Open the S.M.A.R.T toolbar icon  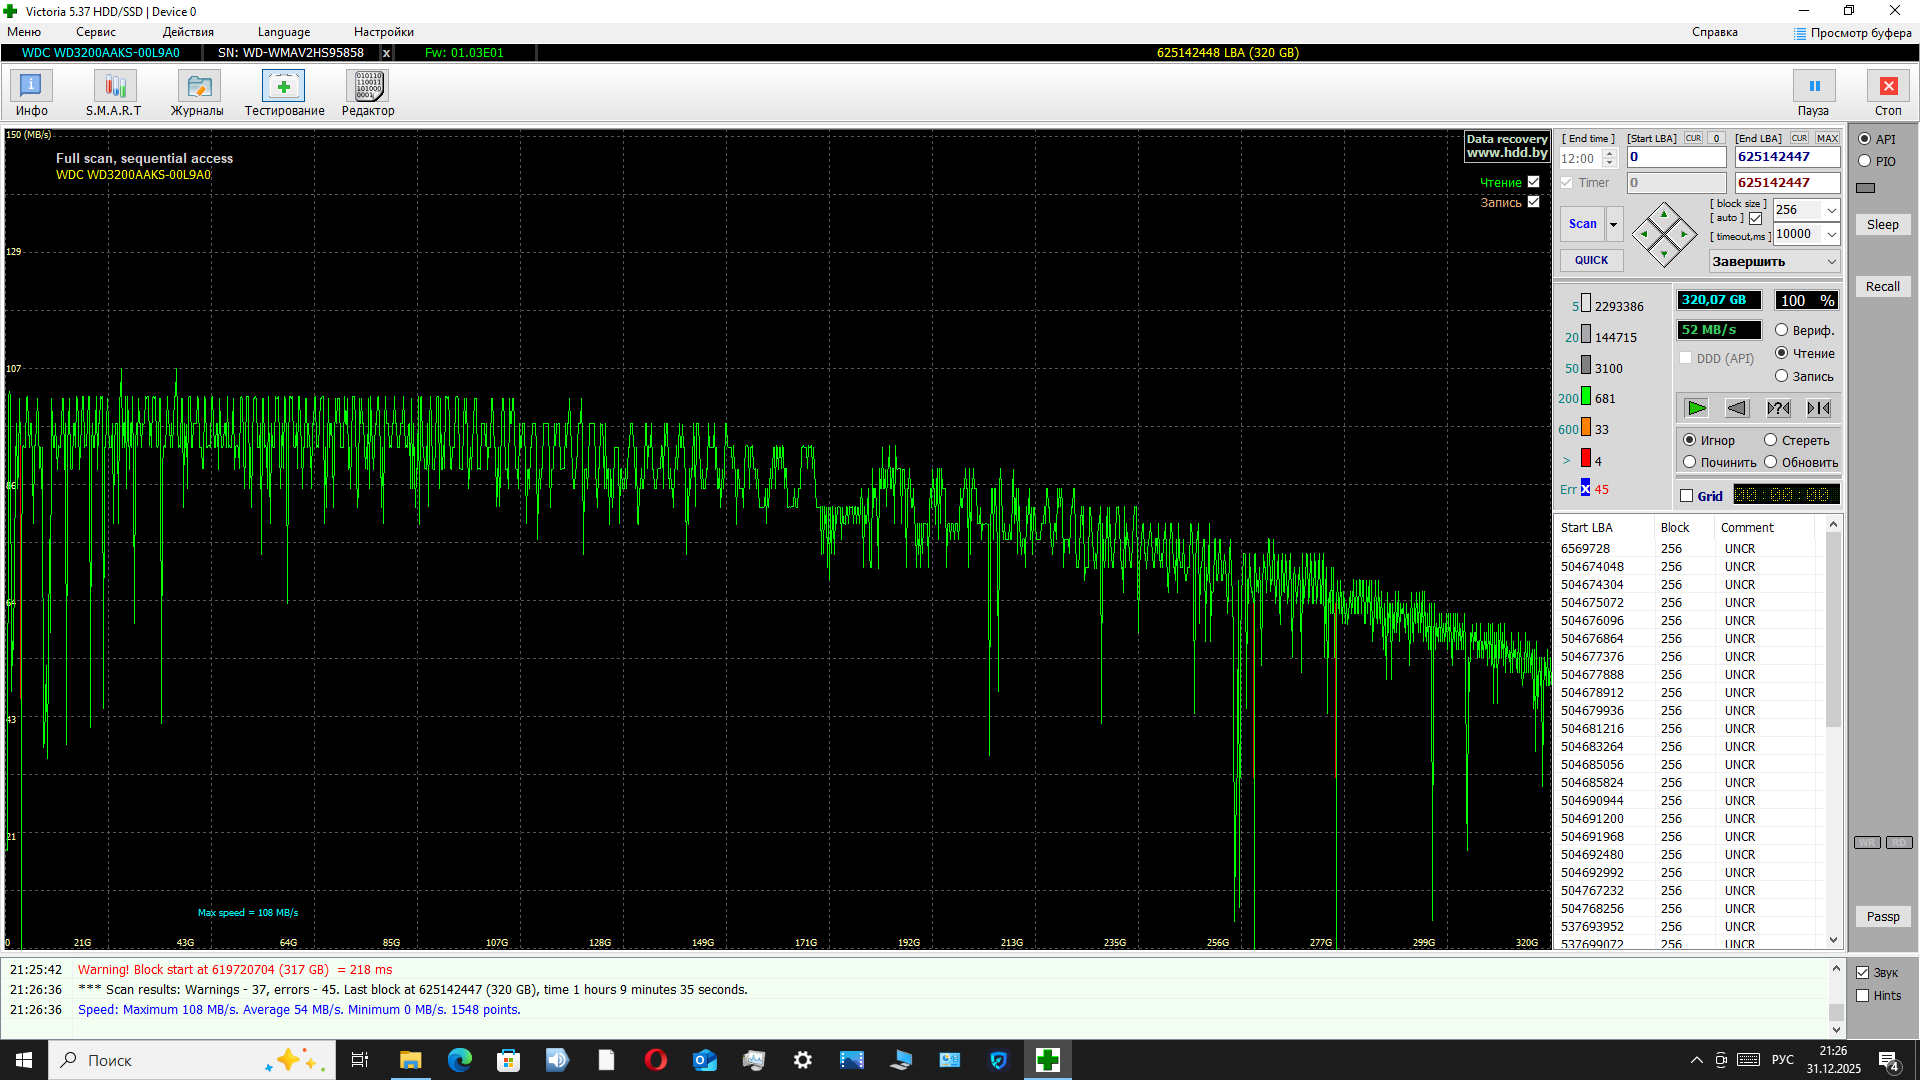pyautogui.click(x=114, y=87)
